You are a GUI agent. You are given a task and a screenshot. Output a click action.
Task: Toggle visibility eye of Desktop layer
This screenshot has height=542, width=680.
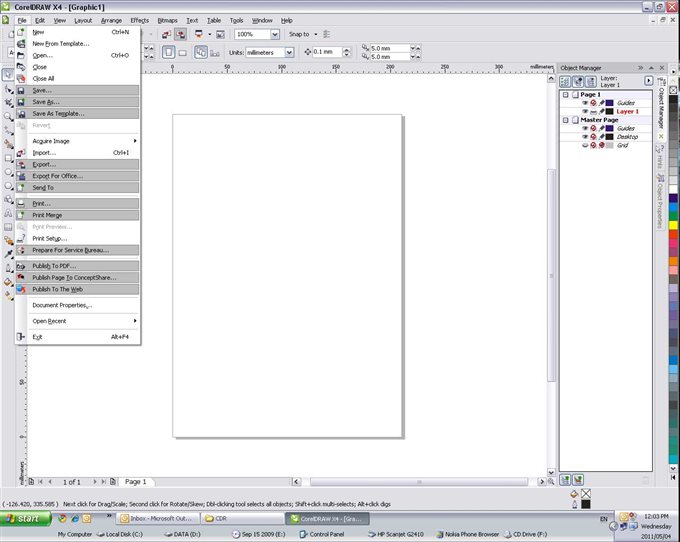585,137
